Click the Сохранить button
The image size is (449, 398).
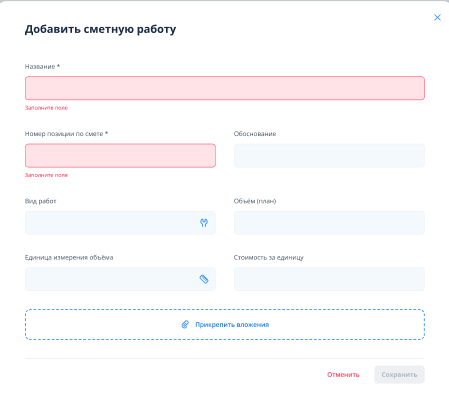coord(399,375)
